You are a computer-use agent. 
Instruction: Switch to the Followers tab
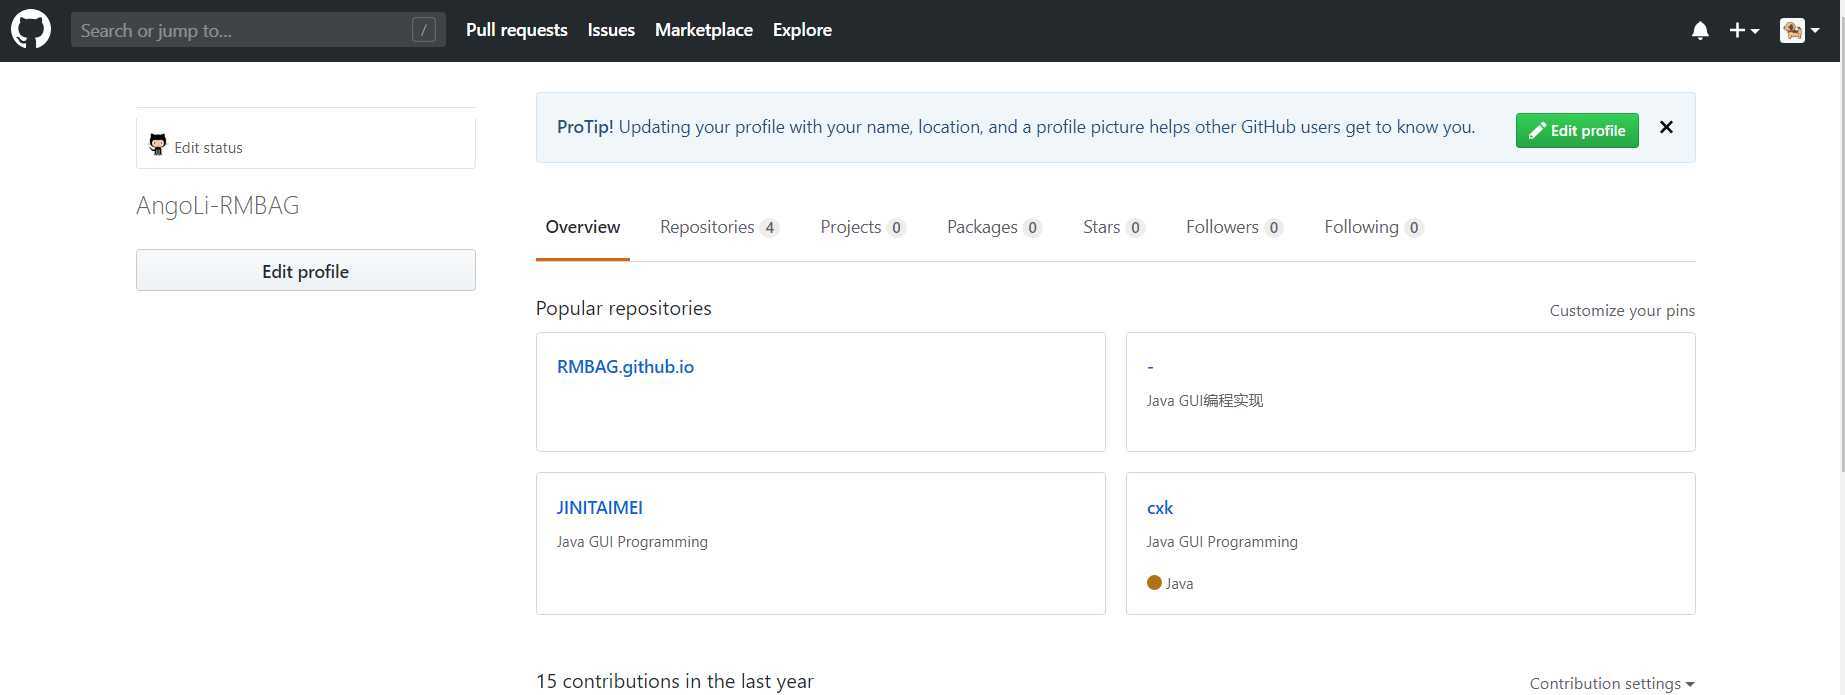[x=1234, y=227]
